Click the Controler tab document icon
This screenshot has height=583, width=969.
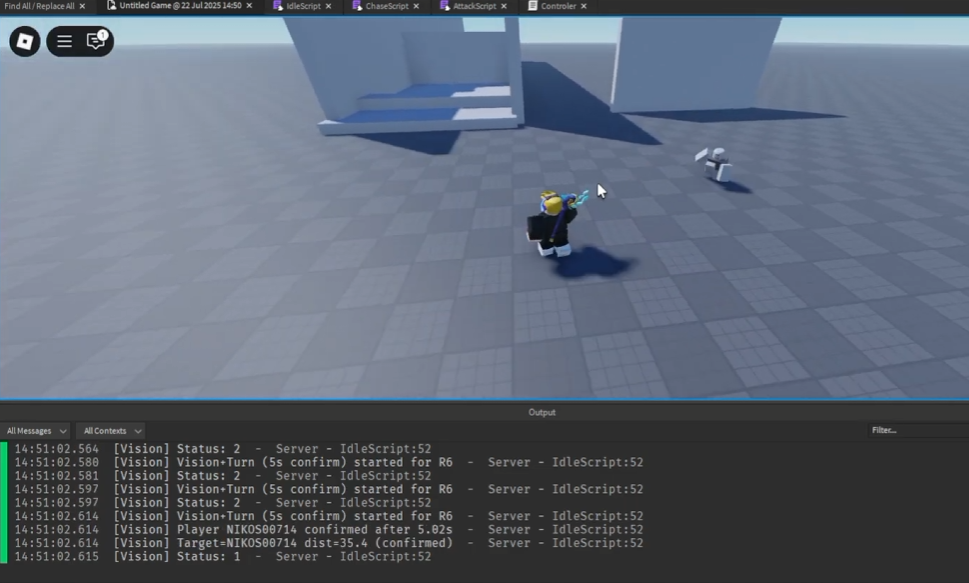(x=532, y=6)
